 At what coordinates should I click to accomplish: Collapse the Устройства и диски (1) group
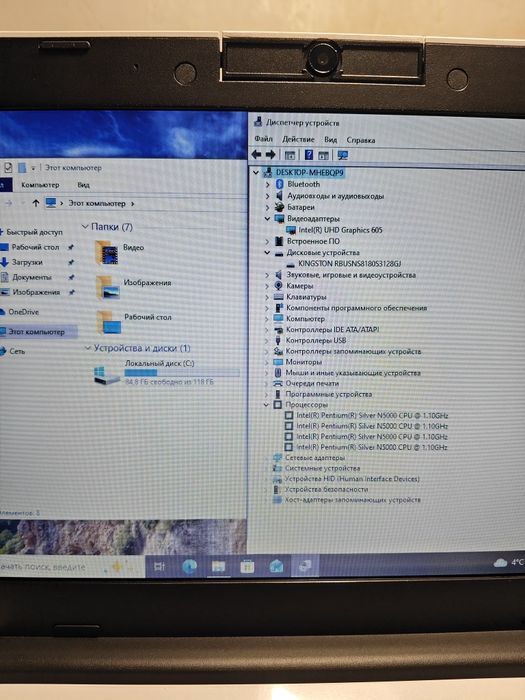[88, 348]
